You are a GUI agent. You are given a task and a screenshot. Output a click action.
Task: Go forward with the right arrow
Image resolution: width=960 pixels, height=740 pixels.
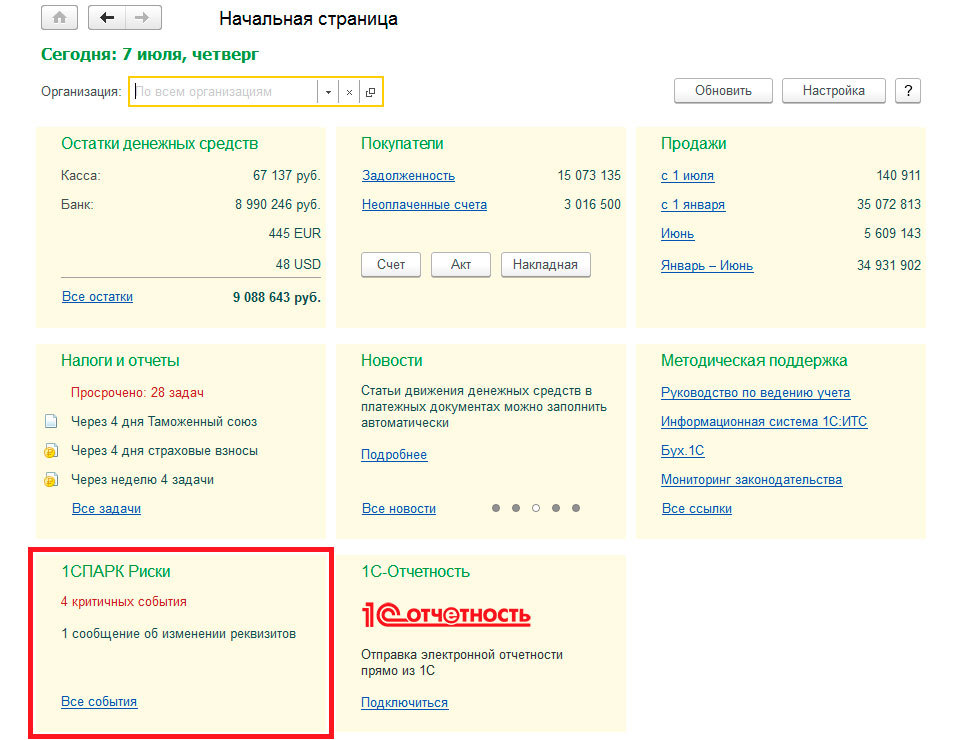click(x=142, y=18)
